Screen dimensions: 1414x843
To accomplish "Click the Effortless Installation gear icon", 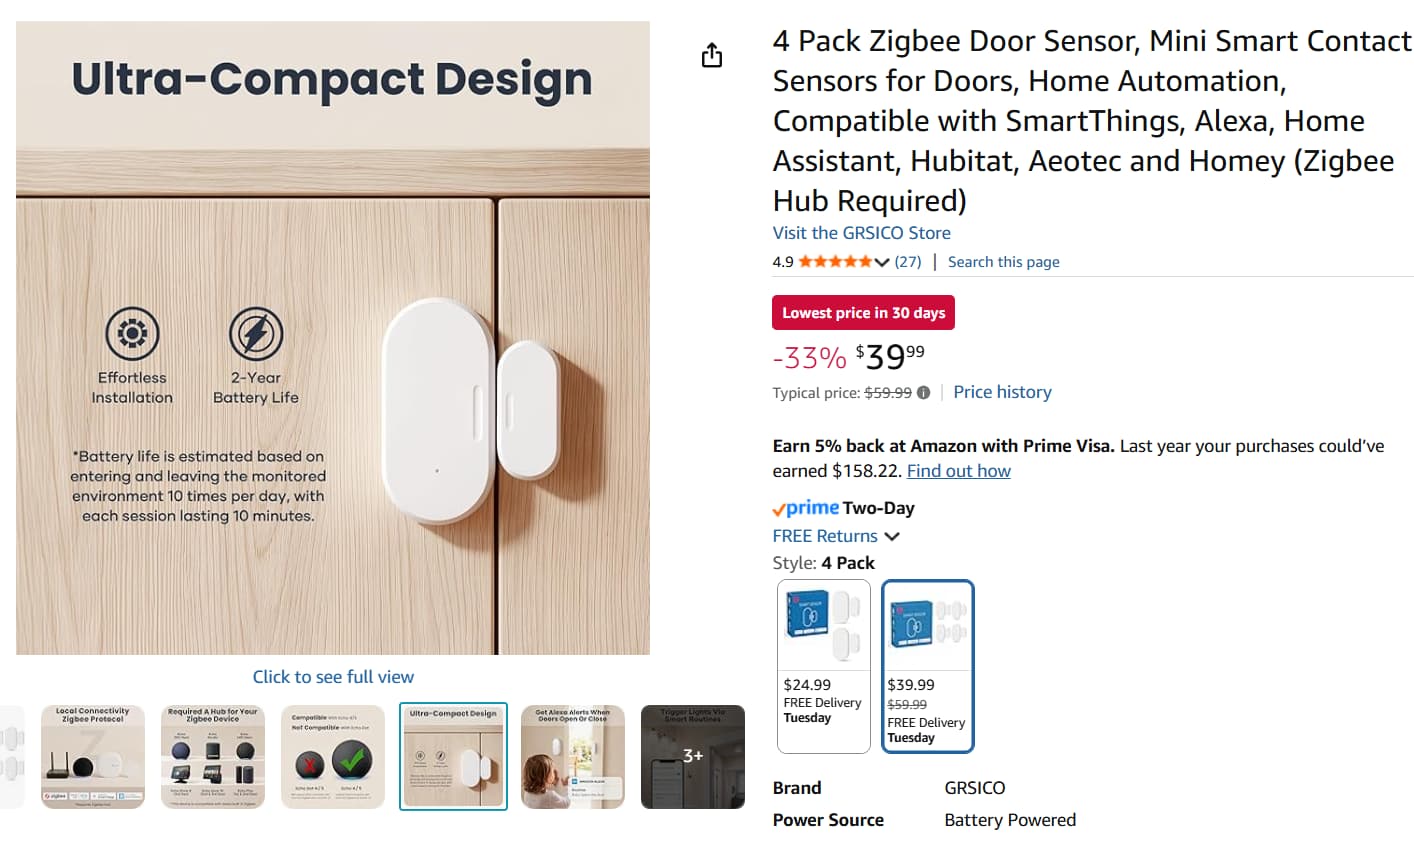I will [x=132, y=333].
